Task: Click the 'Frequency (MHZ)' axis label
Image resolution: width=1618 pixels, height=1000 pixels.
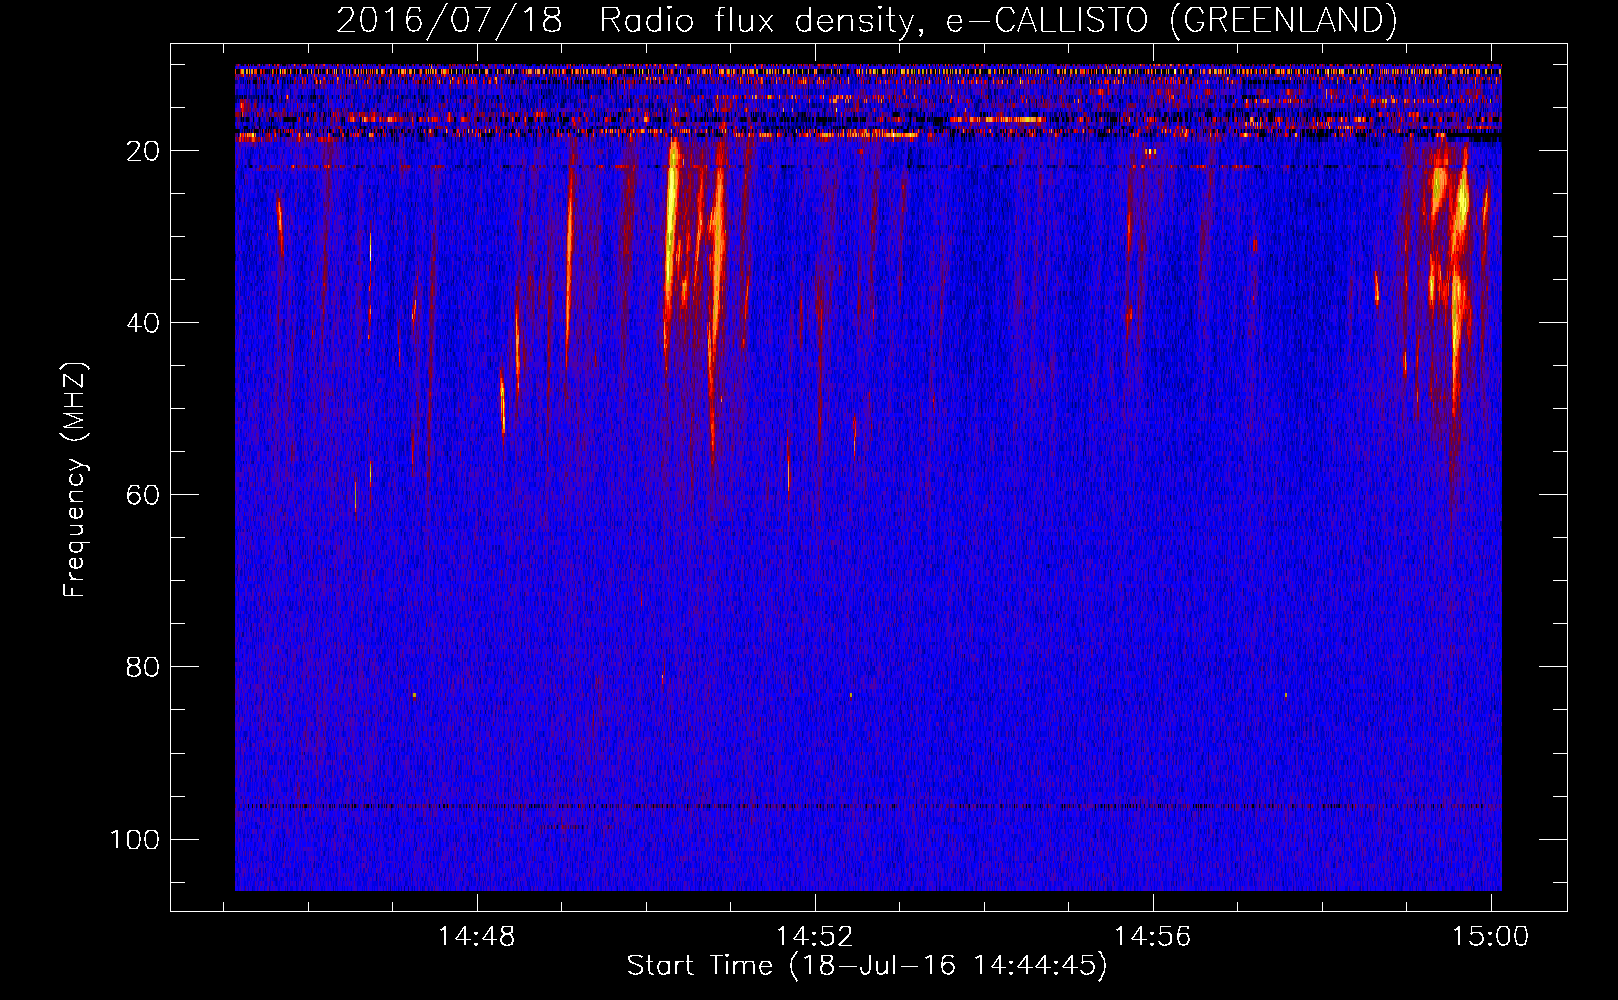Action: 75,480
